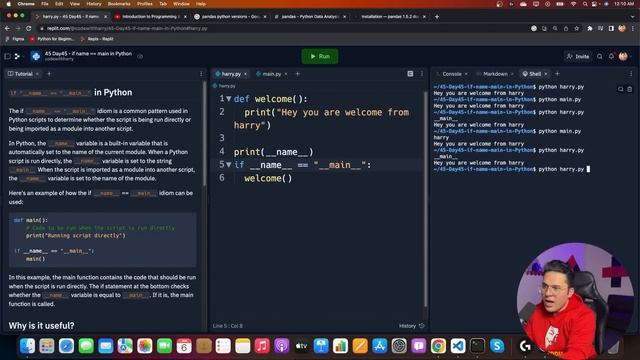The image size is (640, 360).
Task: Switch to pandas python versions browser tab
Action: click(x=231, y=16)
